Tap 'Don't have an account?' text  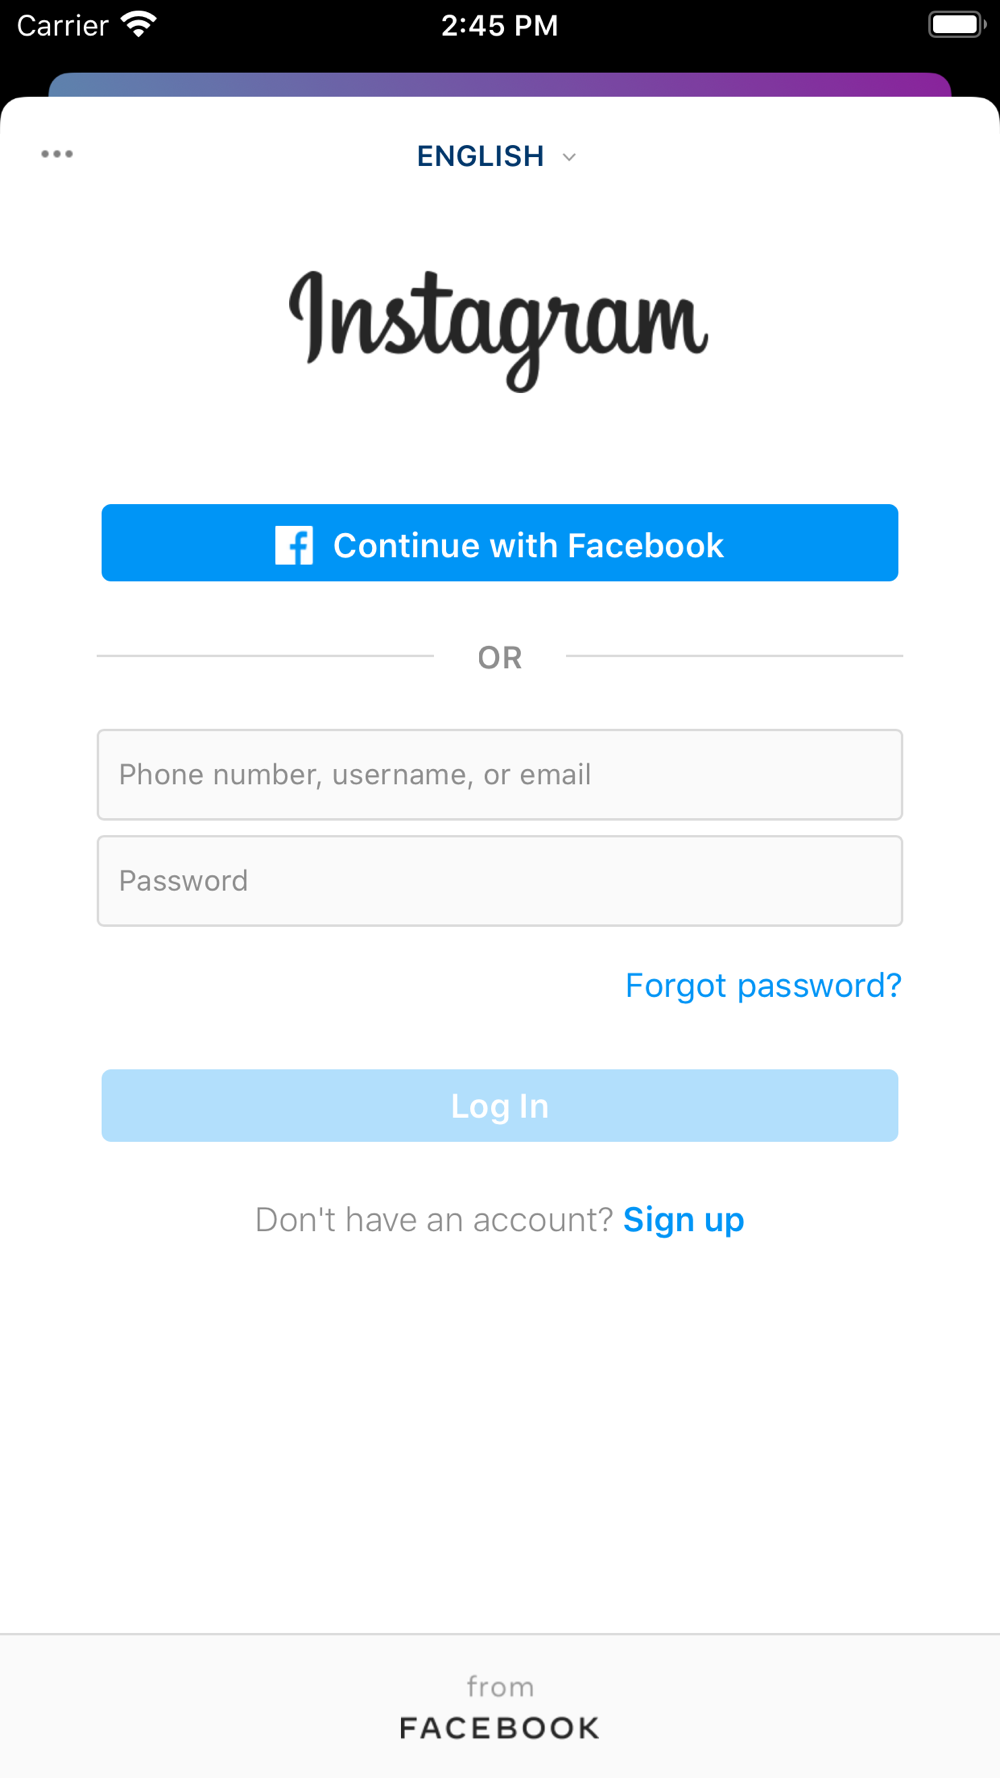tap(434, 1220)
